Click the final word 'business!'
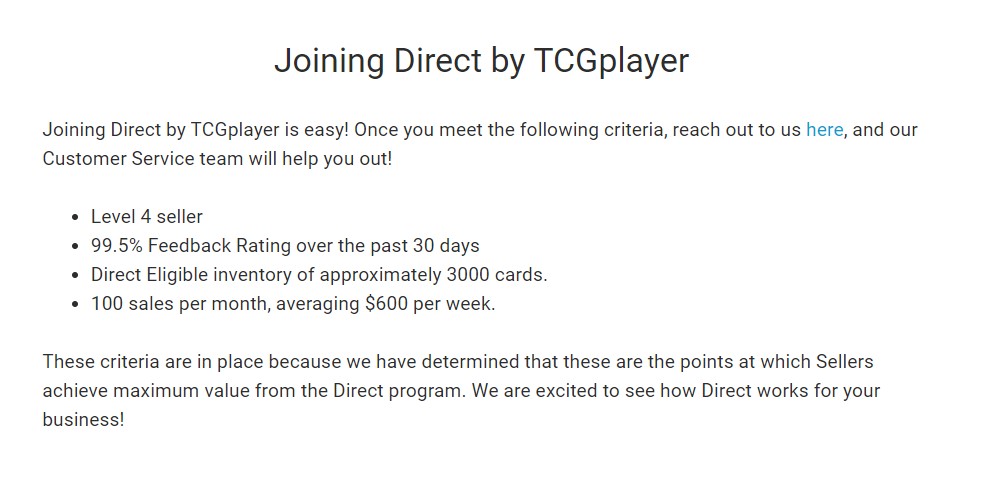The height and width of the screenshot is (477, 998). point(83,420)
